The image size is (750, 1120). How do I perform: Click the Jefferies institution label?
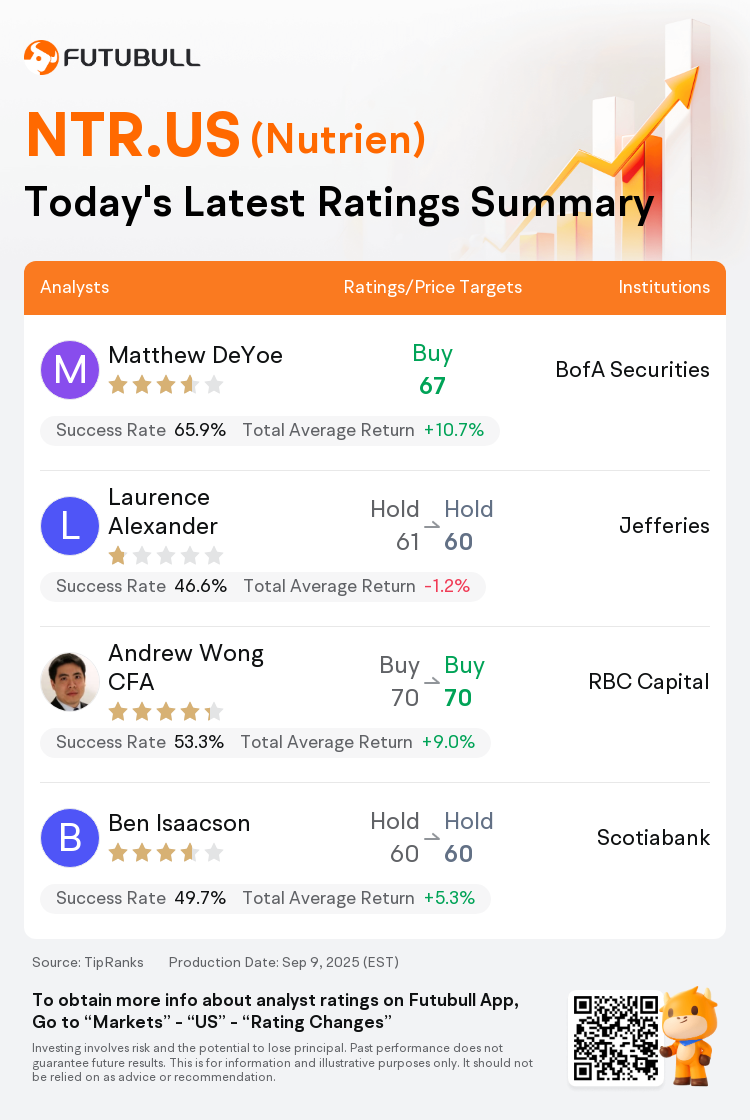[x=664, y=526]
